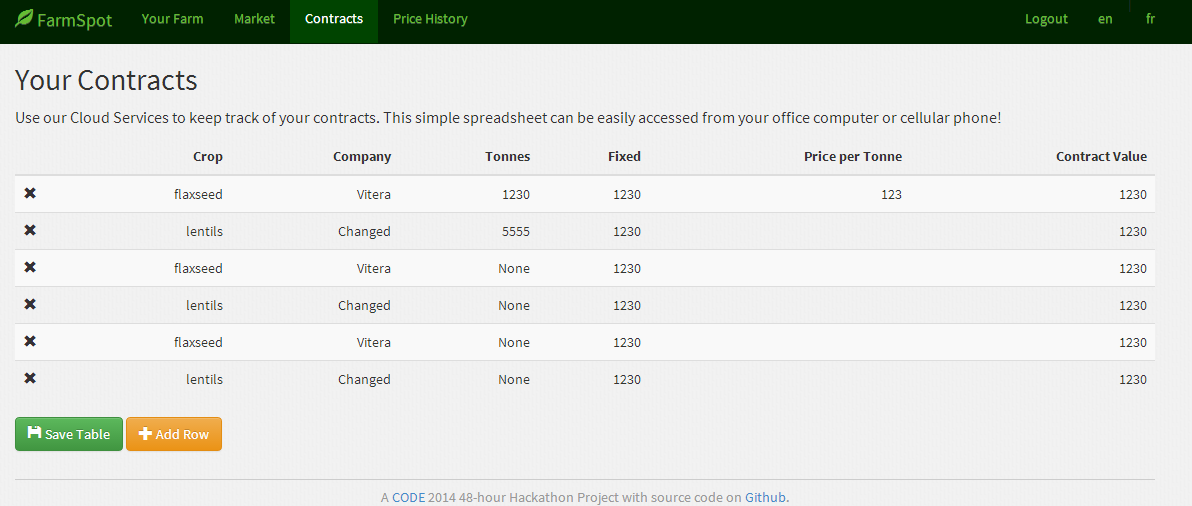The image size is (1192, 506).
Task: Select the Contracts navigation tab
Action: point(334,19)
